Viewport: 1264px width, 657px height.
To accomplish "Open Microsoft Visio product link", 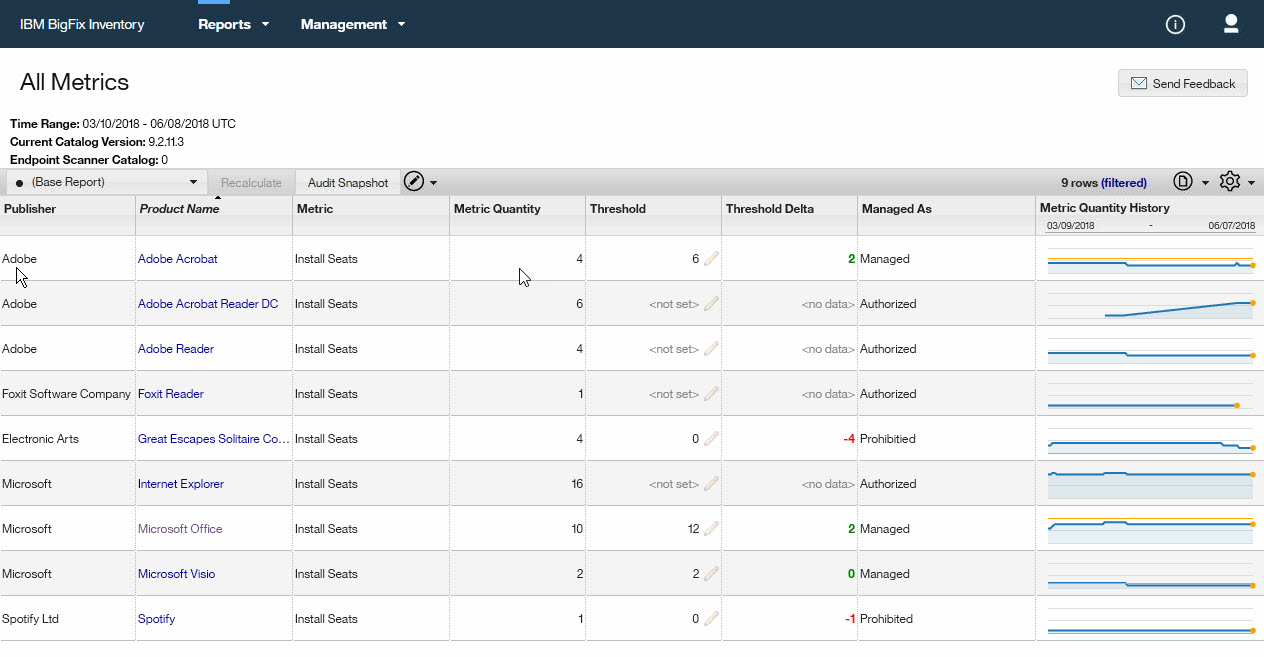I will pos(177,574).
